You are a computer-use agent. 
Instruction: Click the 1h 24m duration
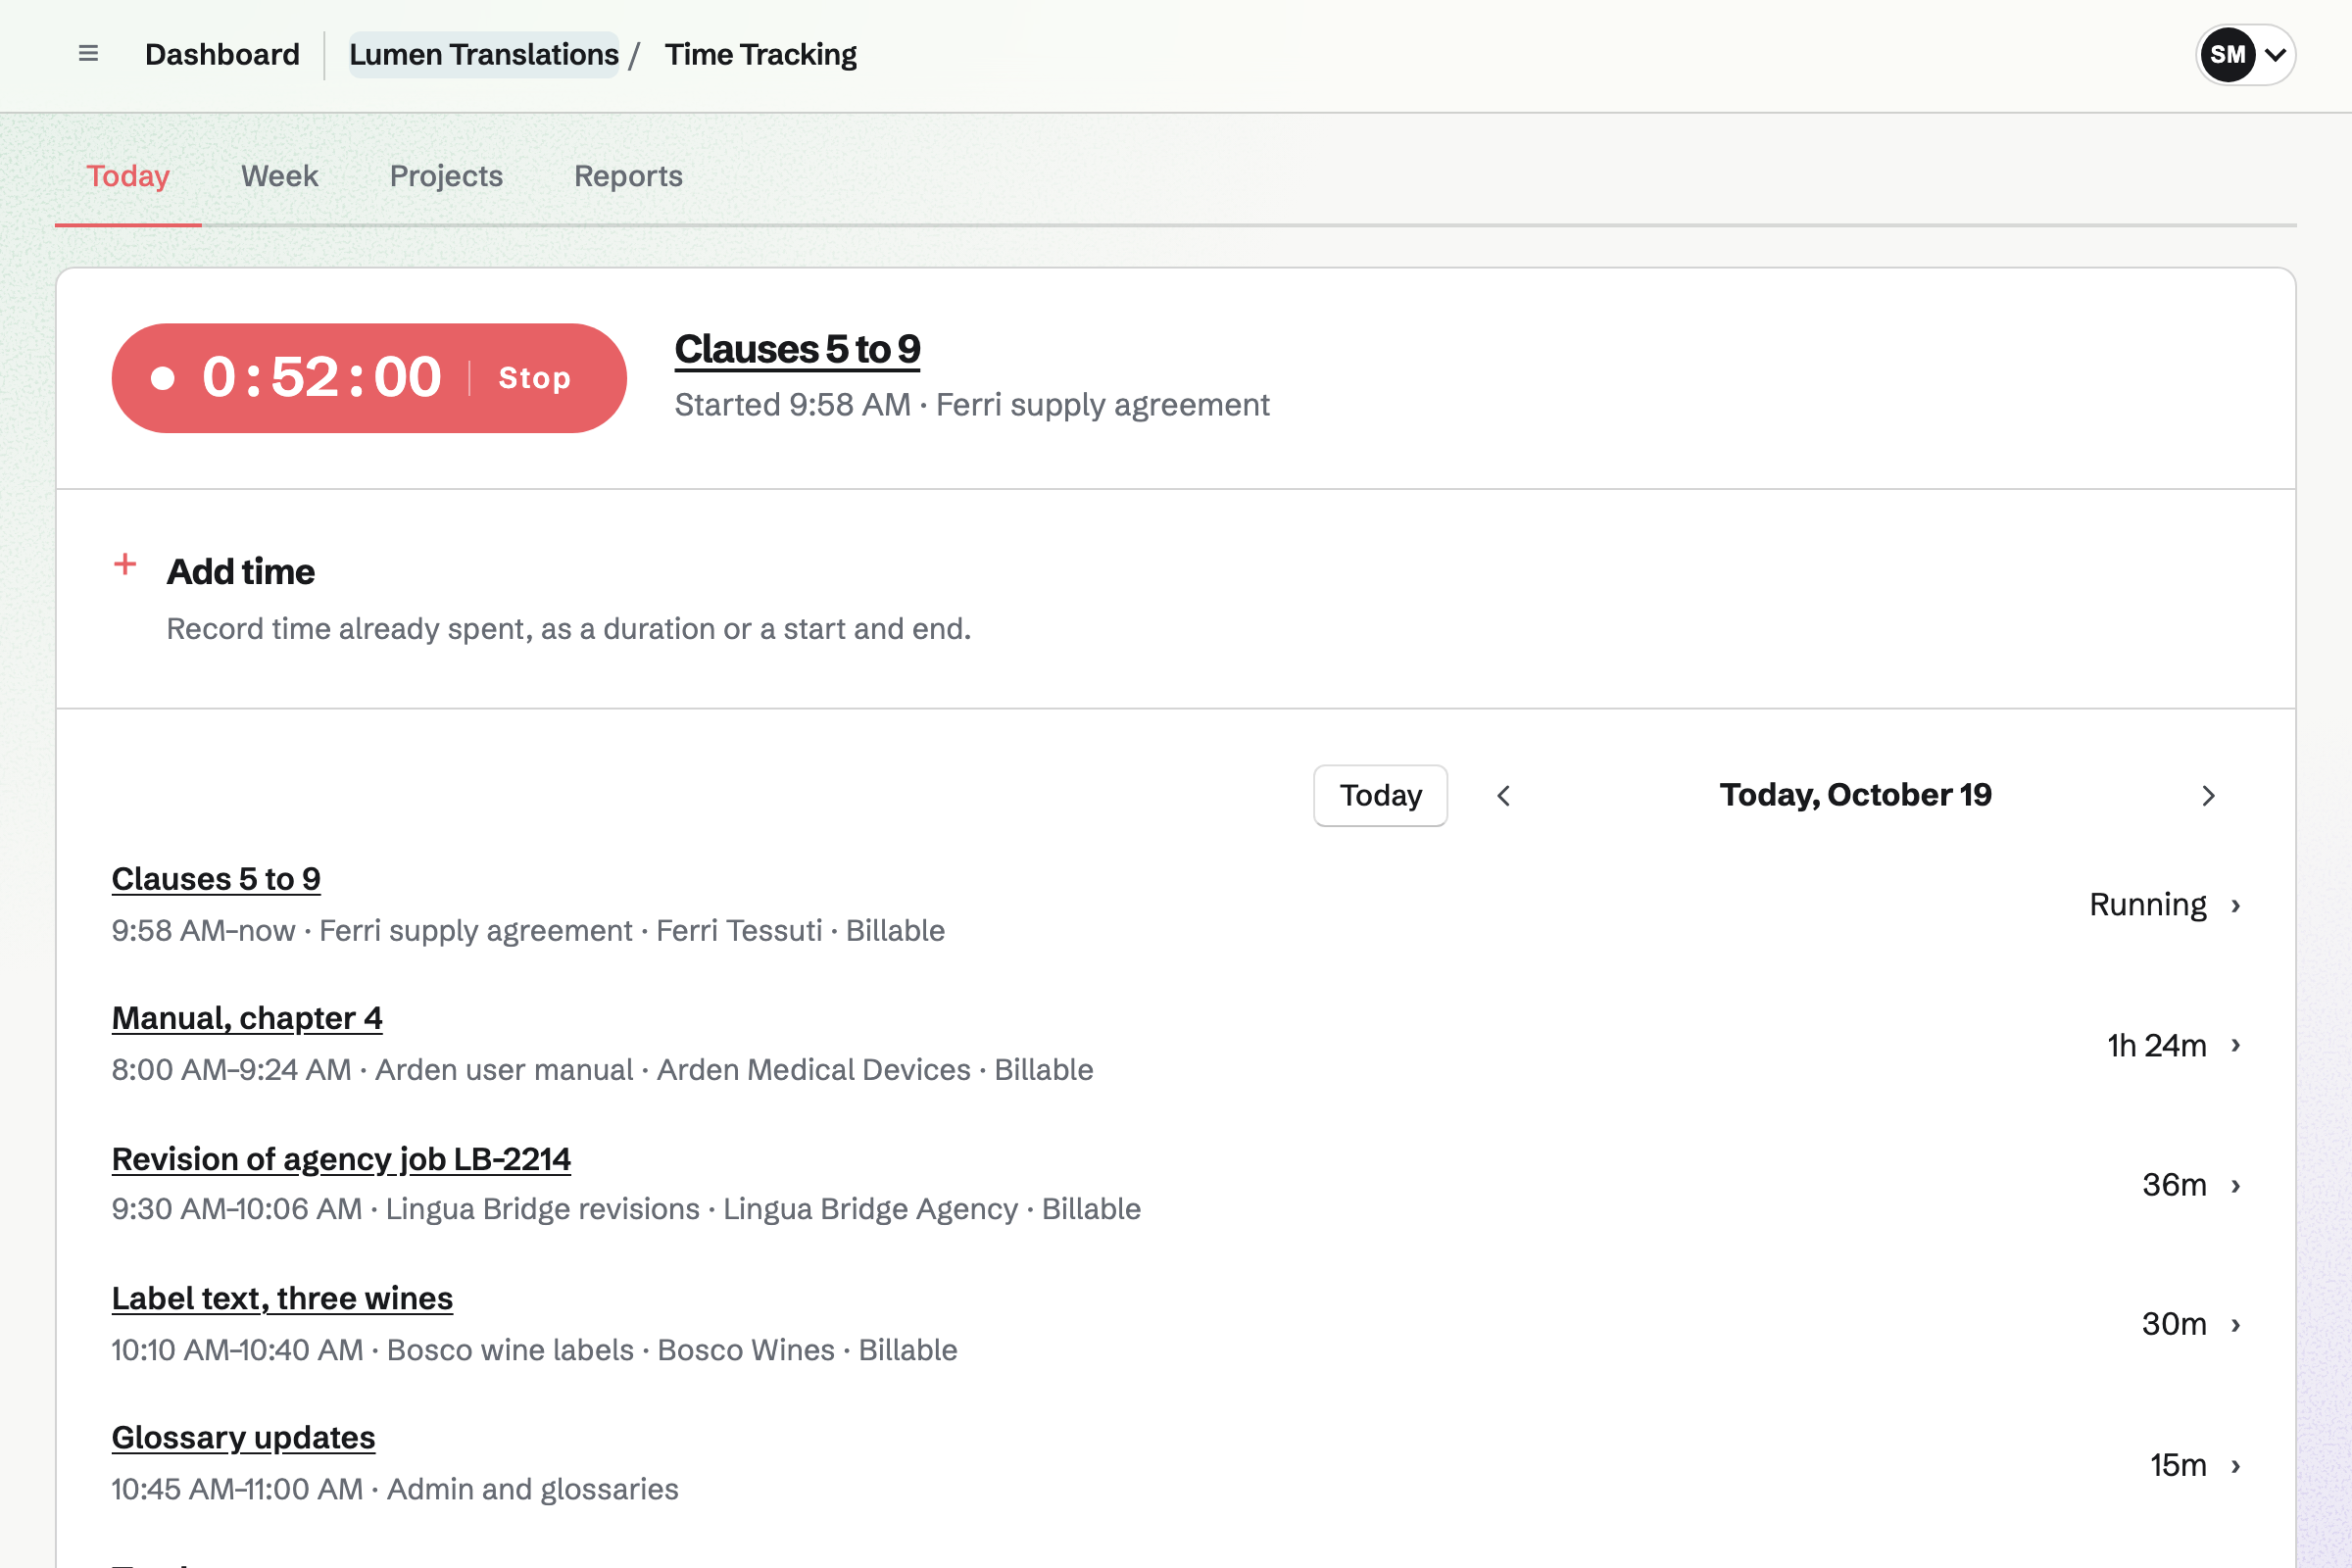click(2157, 1045)
